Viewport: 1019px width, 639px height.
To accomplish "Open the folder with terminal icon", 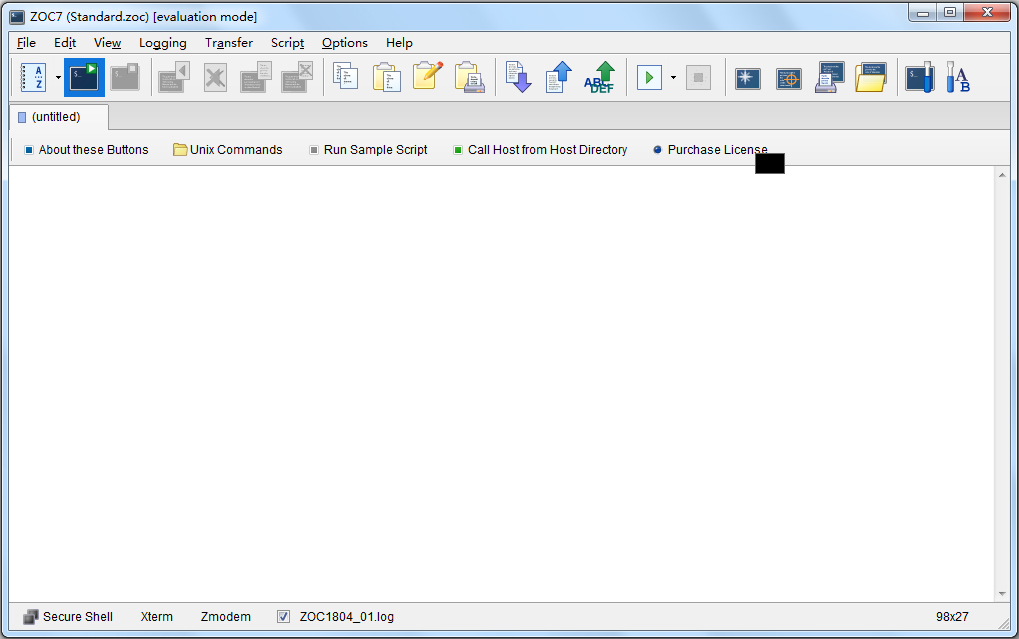I will click(x=871, y=77).
